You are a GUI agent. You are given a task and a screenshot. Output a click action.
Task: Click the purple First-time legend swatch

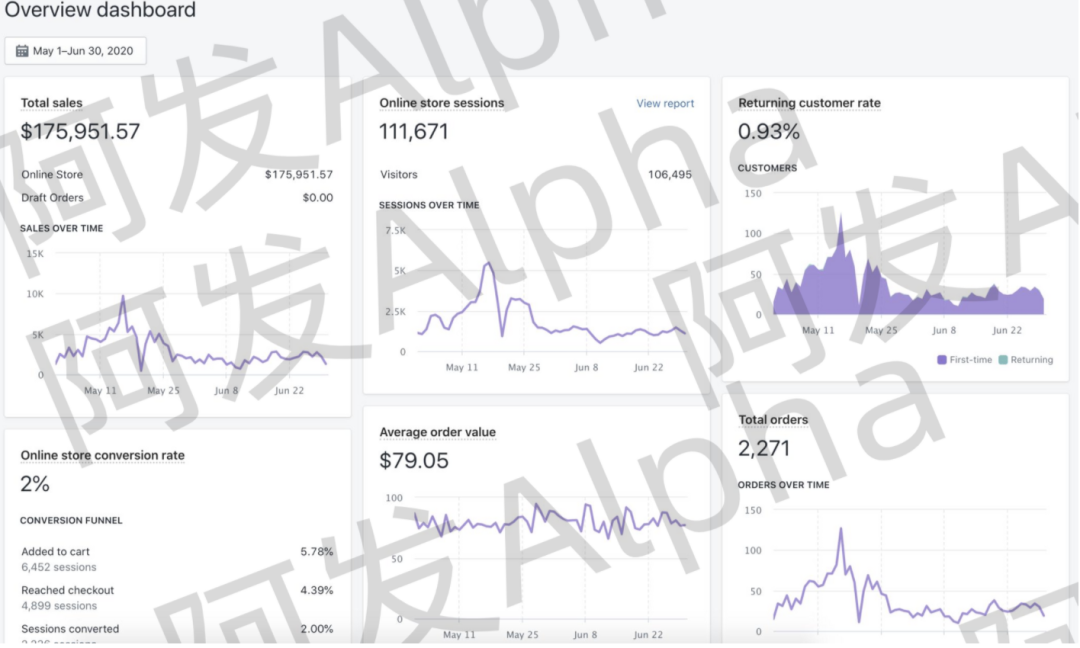[942, 360]
